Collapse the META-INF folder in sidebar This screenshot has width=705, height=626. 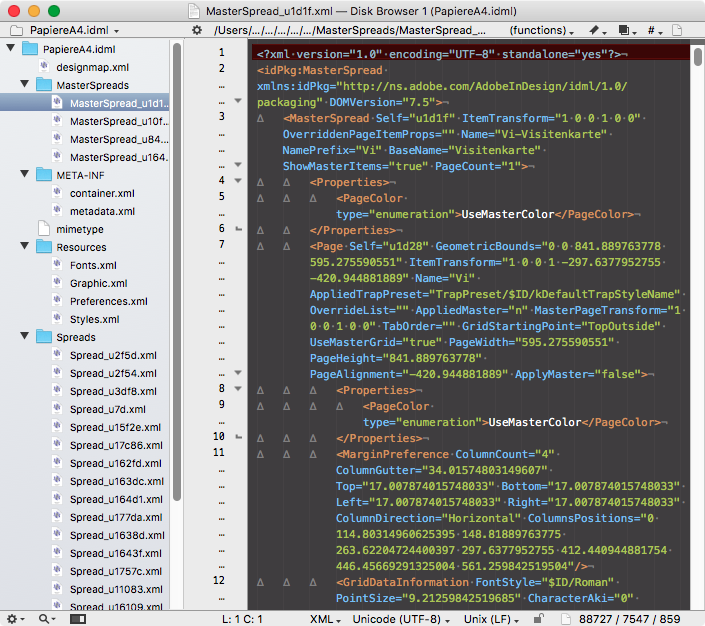click(x=26, y=175)
